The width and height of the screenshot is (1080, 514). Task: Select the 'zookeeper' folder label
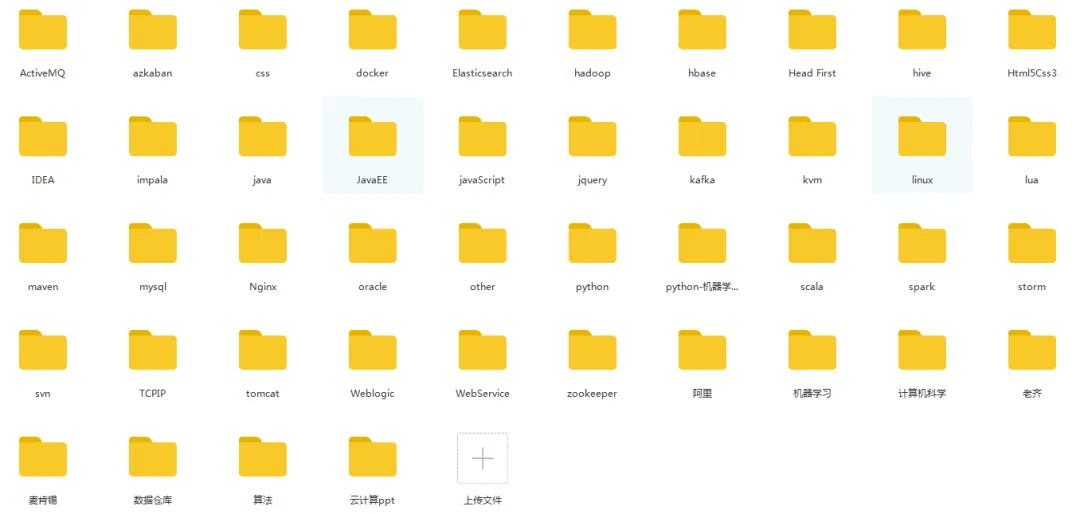pos(592,394)
